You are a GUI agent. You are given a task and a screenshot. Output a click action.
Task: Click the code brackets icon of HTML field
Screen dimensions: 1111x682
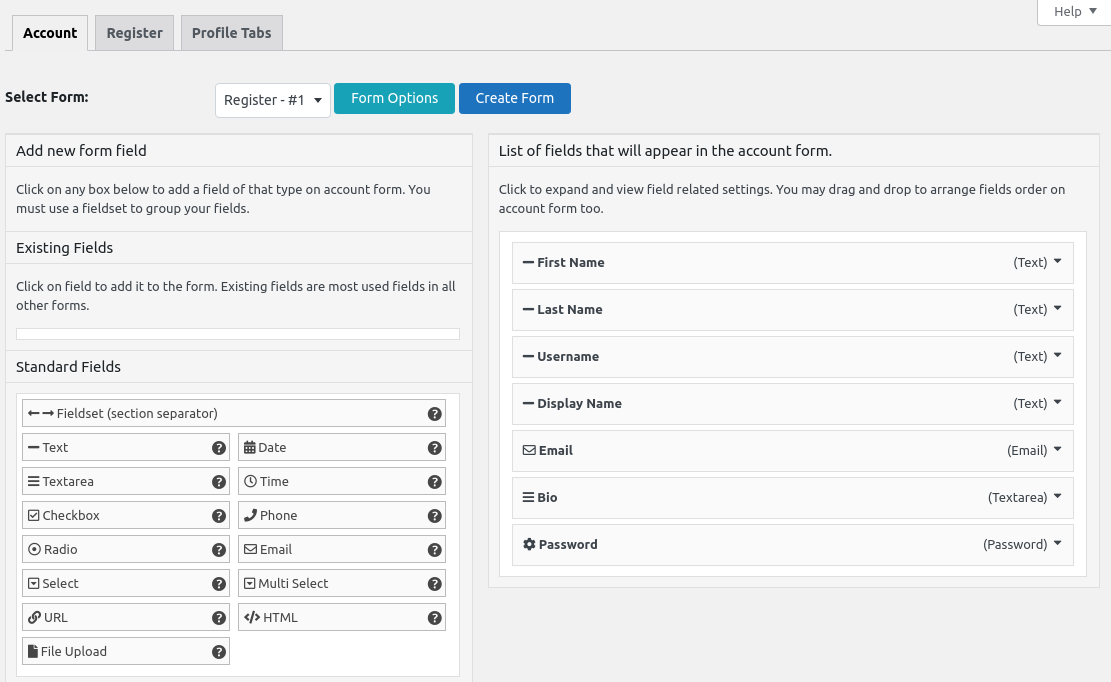[x=252, y=617]
